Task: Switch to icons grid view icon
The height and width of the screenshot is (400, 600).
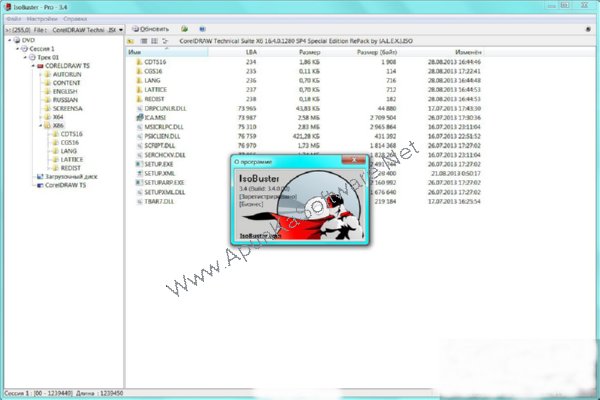Action: click(x=154, y=41)
